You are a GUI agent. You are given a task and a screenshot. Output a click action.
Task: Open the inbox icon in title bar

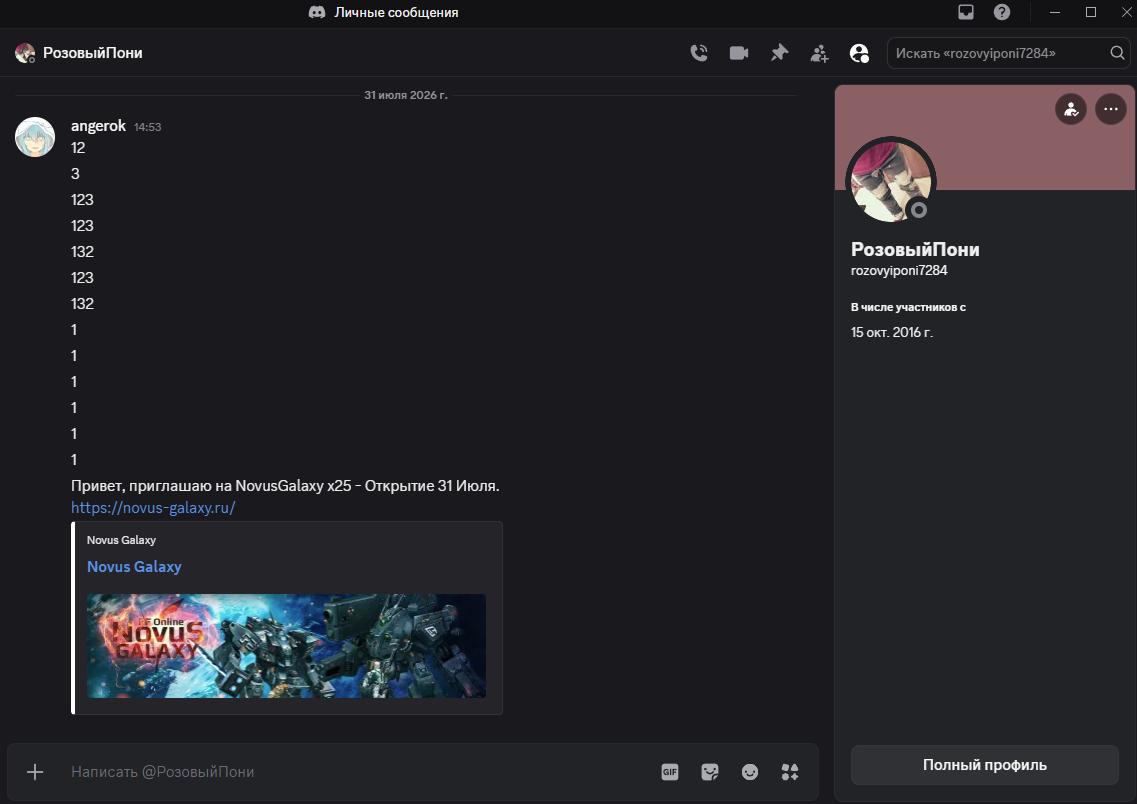point(966,12)
